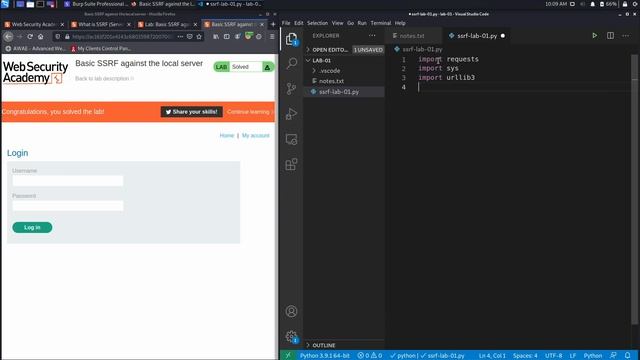Select ssrf-lab-01.py in the Explorer tree
The image size is (640, 360).
pyautogui.click(x=344, y=92)
